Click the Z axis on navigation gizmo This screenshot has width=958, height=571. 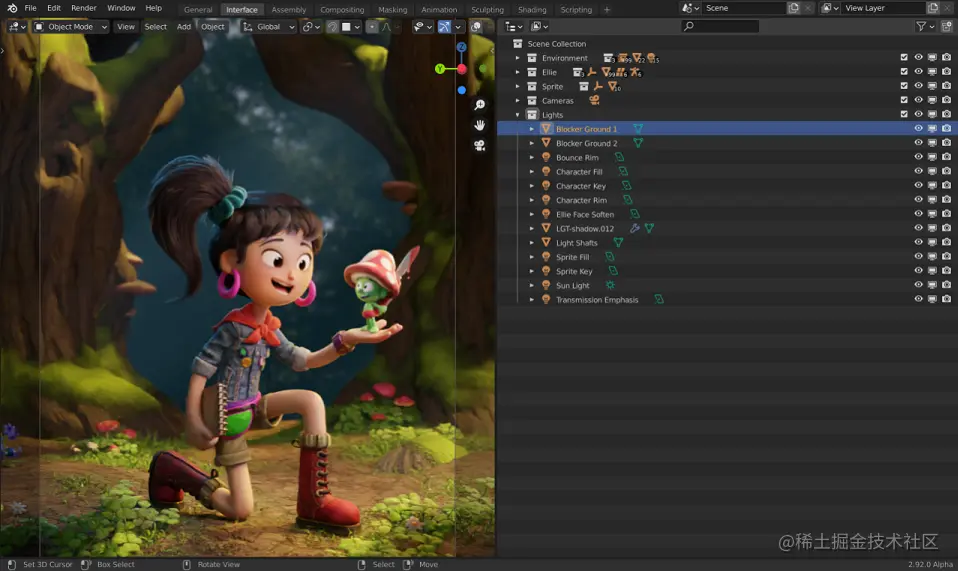[461, 47]
